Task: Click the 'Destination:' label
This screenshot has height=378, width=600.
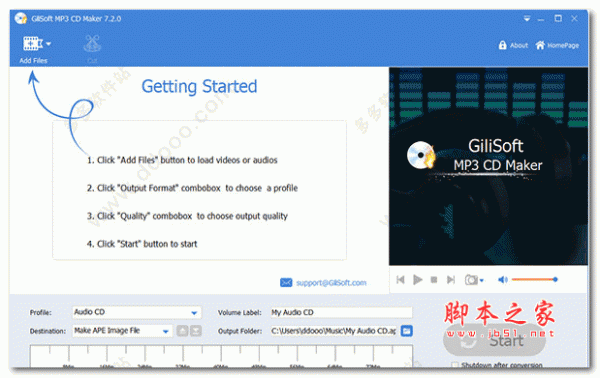Action: click(x=48, y=331)
